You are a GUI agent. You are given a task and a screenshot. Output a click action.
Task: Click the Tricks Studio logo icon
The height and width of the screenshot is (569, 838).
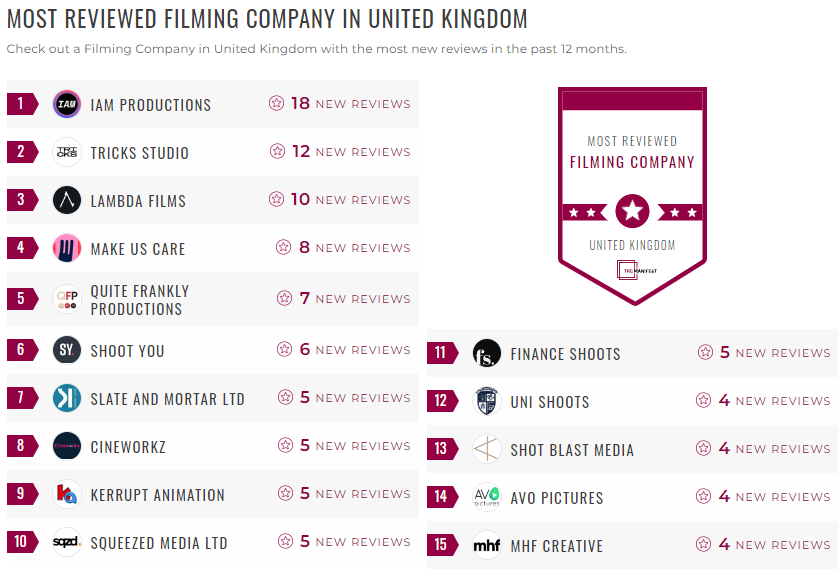[67, 152]
